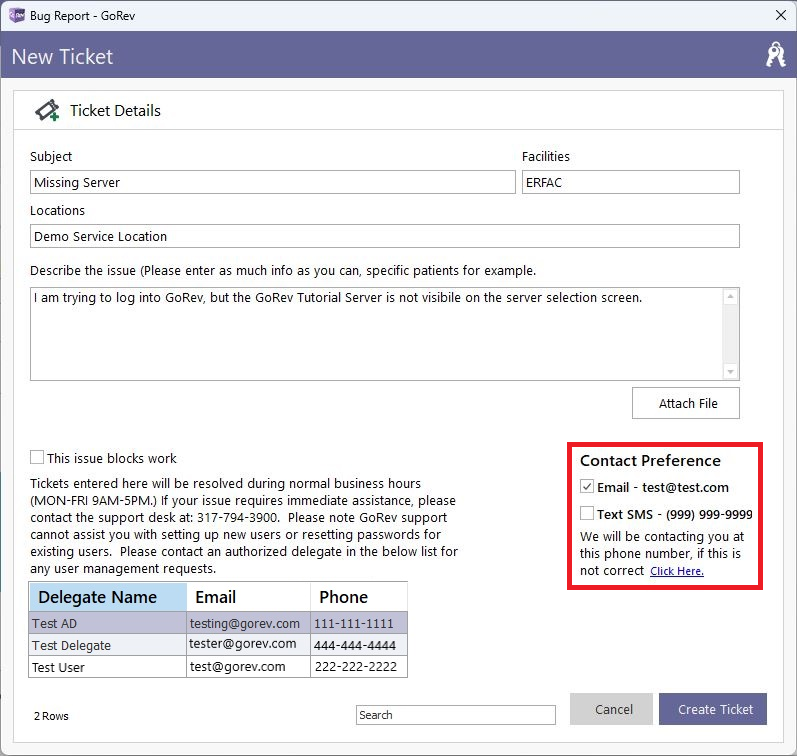The height and width of the screenshot is (756, 797).
Task: Click the 2 Rows count label
Action: tap(51, 716)
